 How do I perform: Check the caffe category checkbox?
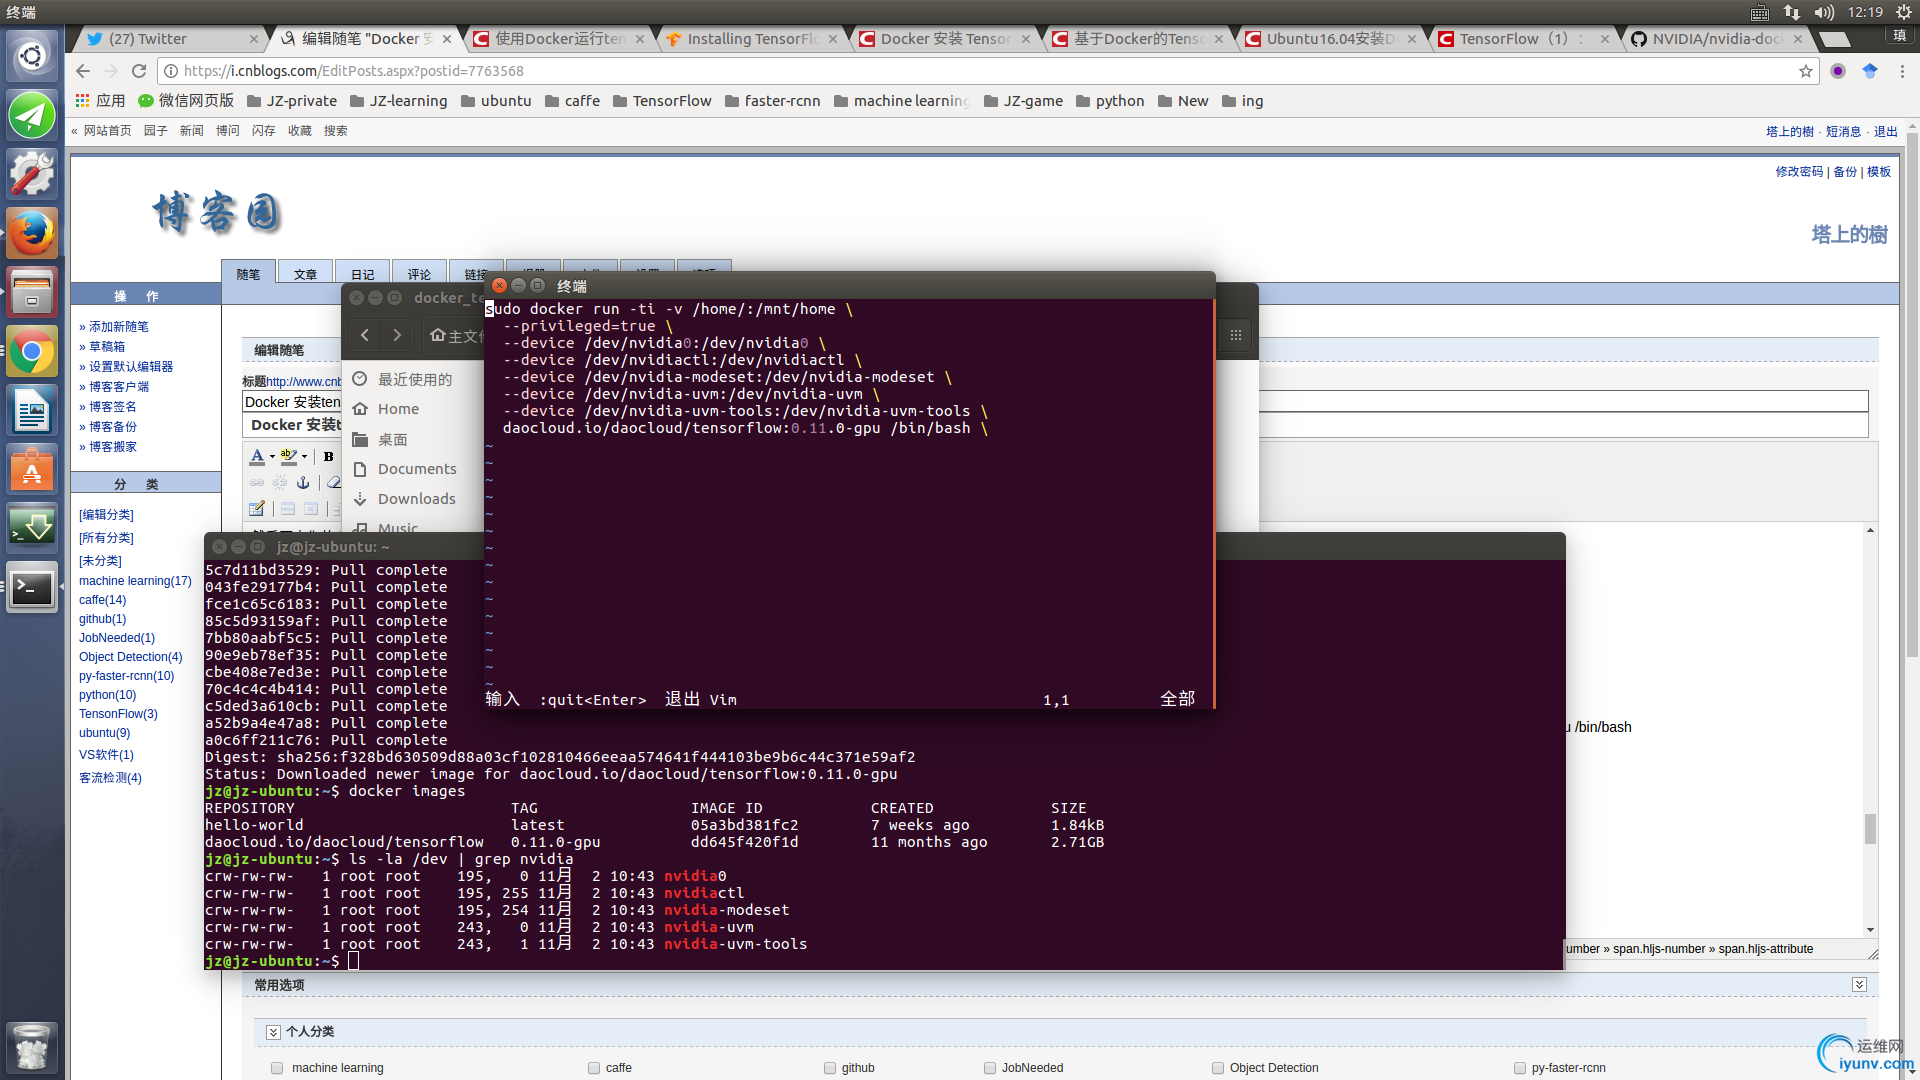click(594, 1068)
